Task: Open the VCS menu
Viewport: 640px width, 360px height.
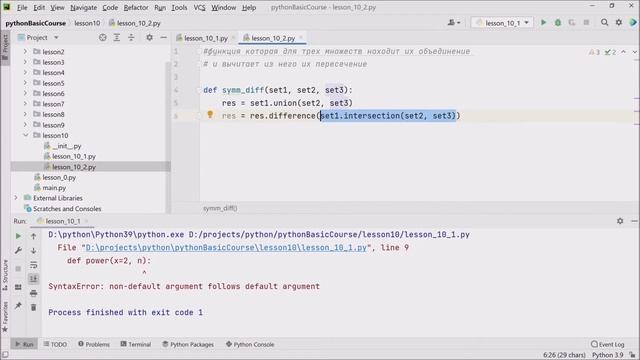Action: click(x=199, y=7)
